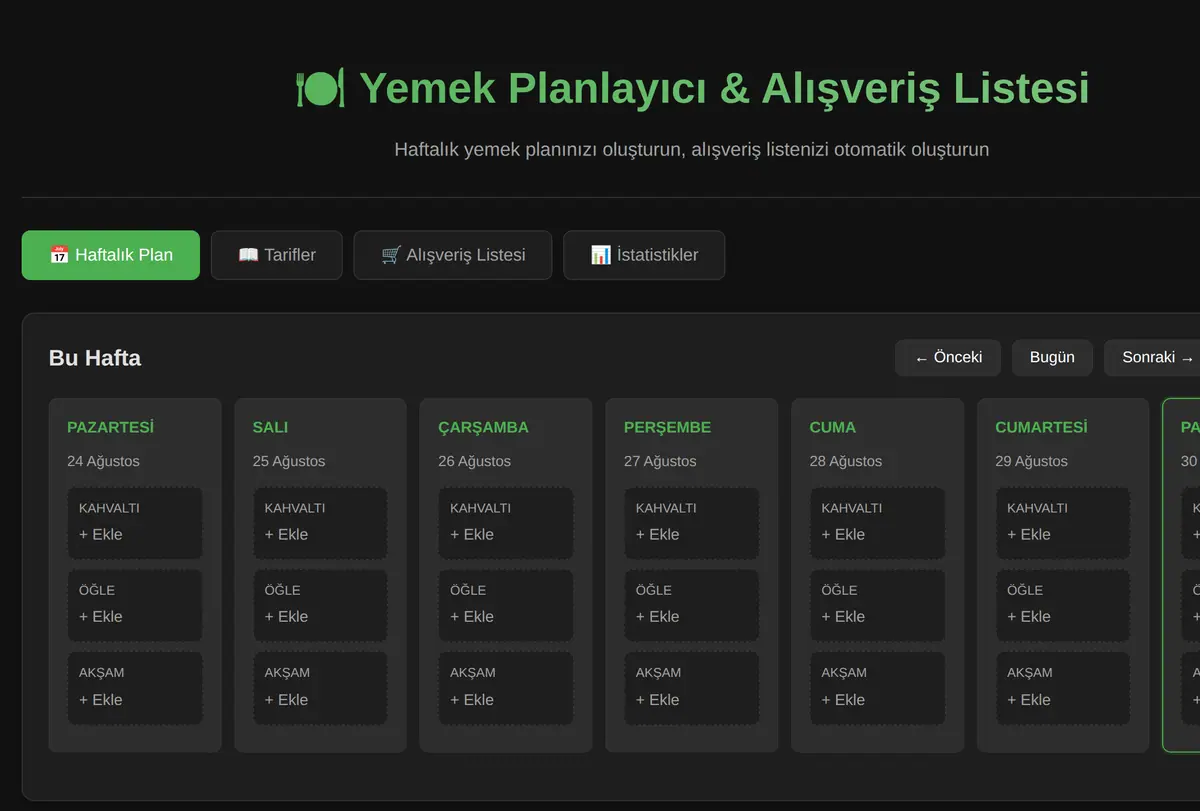The width and height of the screenshot is (1200, 811).
Task: Click the CUMA day heading
Action: pyautogui.click(x=832, y=427)
